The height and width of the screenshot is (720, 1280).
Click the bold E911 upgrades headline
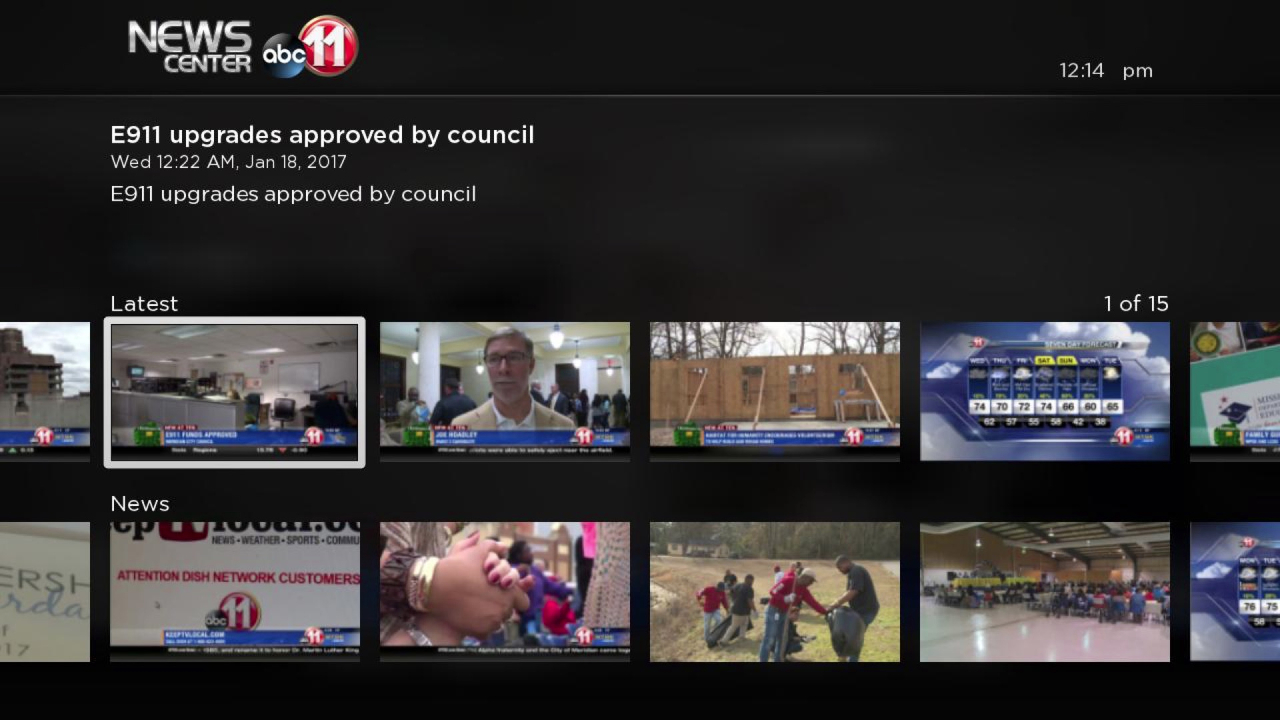pyautogui.click(x=322, y=135)
